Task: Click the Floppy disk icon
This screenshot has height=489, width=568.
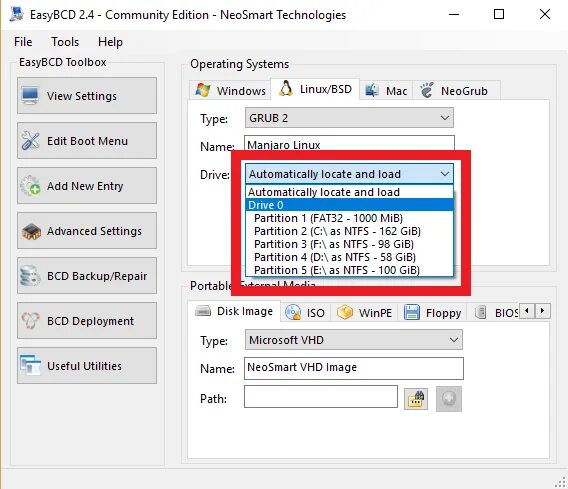Action: [x=412, y=312]
